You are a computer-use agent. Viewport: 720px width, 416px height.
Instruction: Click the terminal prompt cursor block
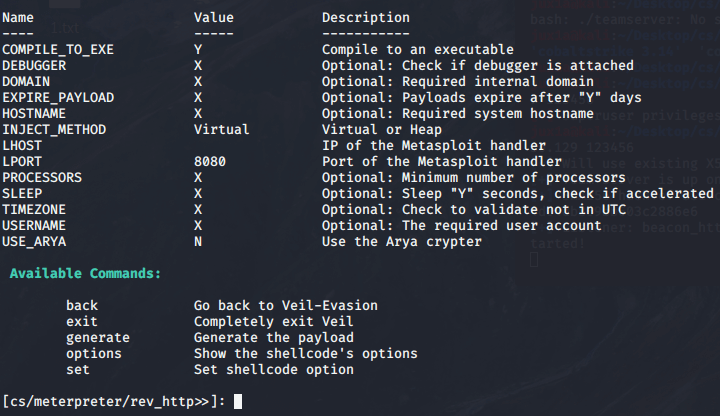pos(238,401)
